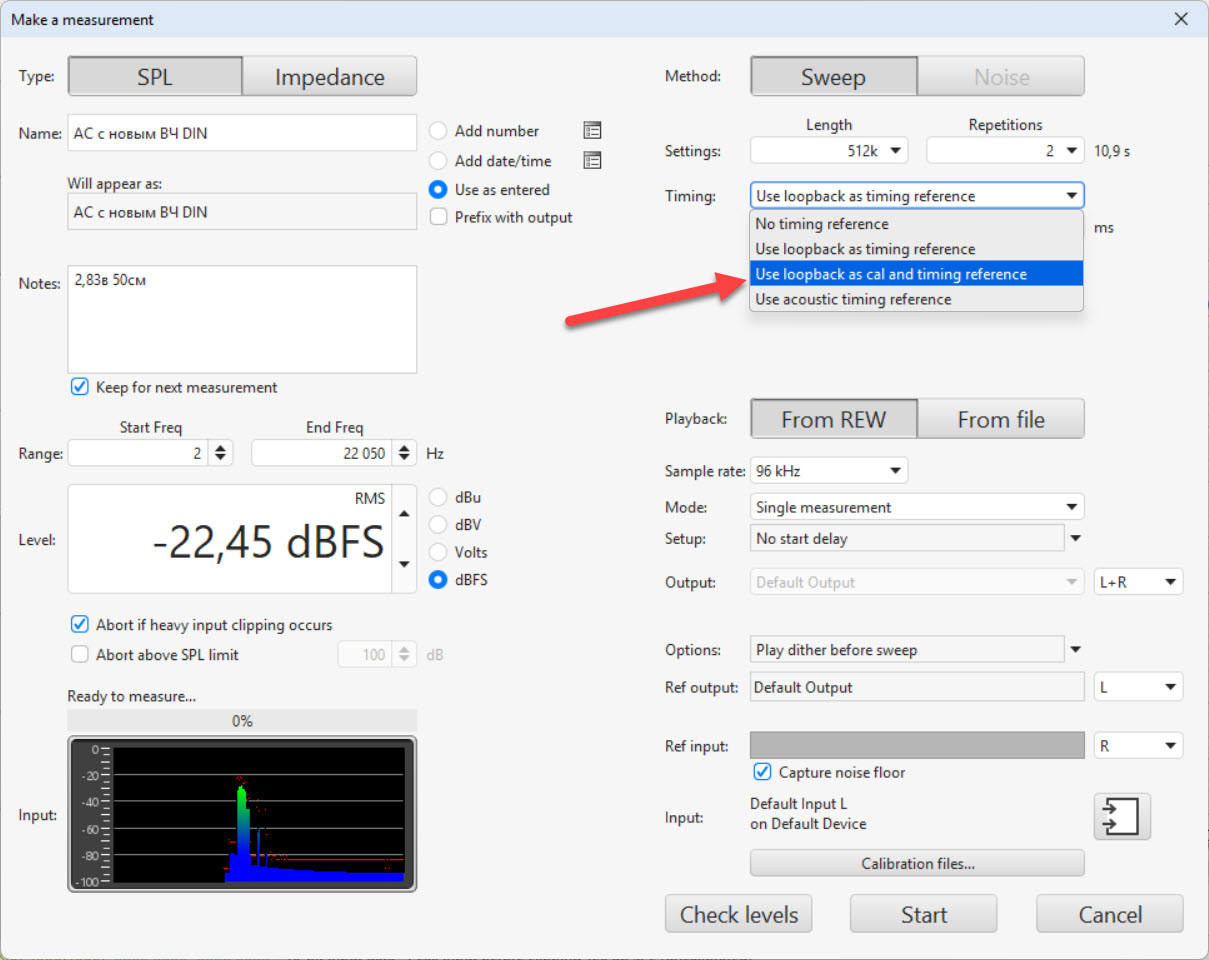Open sweep Length 512k dropdown
The height and width of the screenshot is (960, 1209).
coord(829,151)
